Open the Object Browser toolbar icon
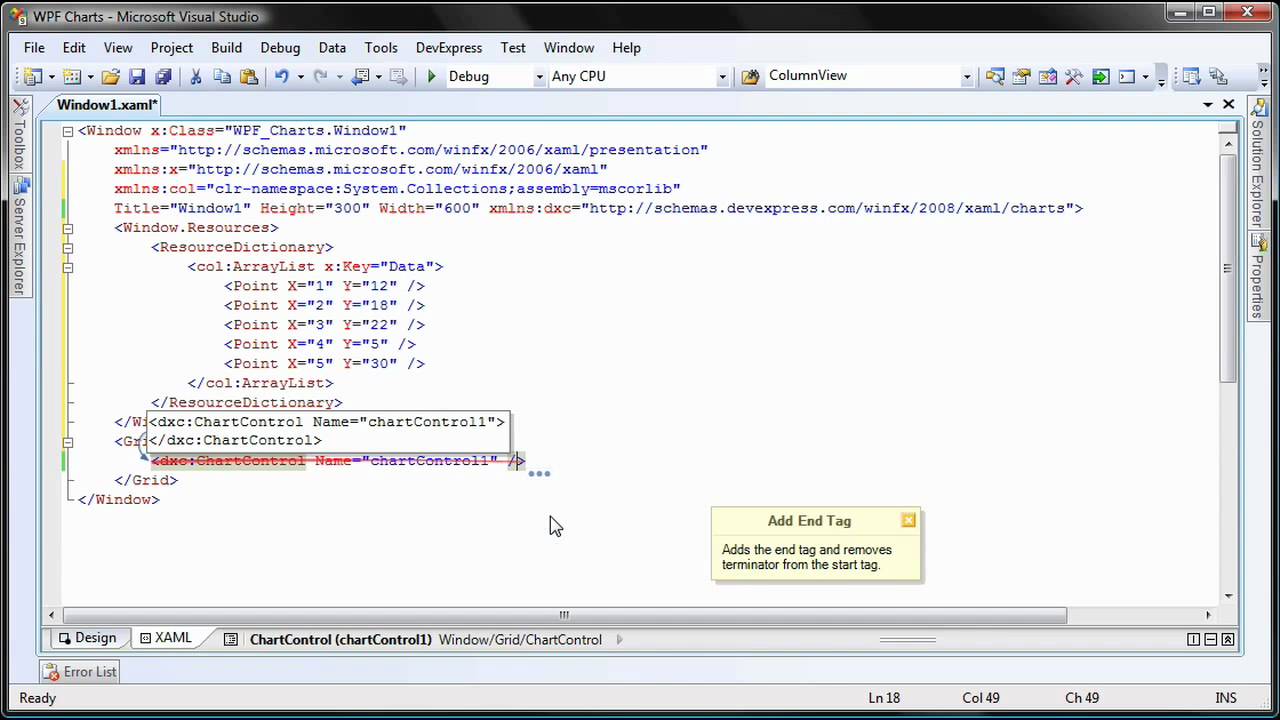This screenshot has width=1280, height=720. [1048, 76]
